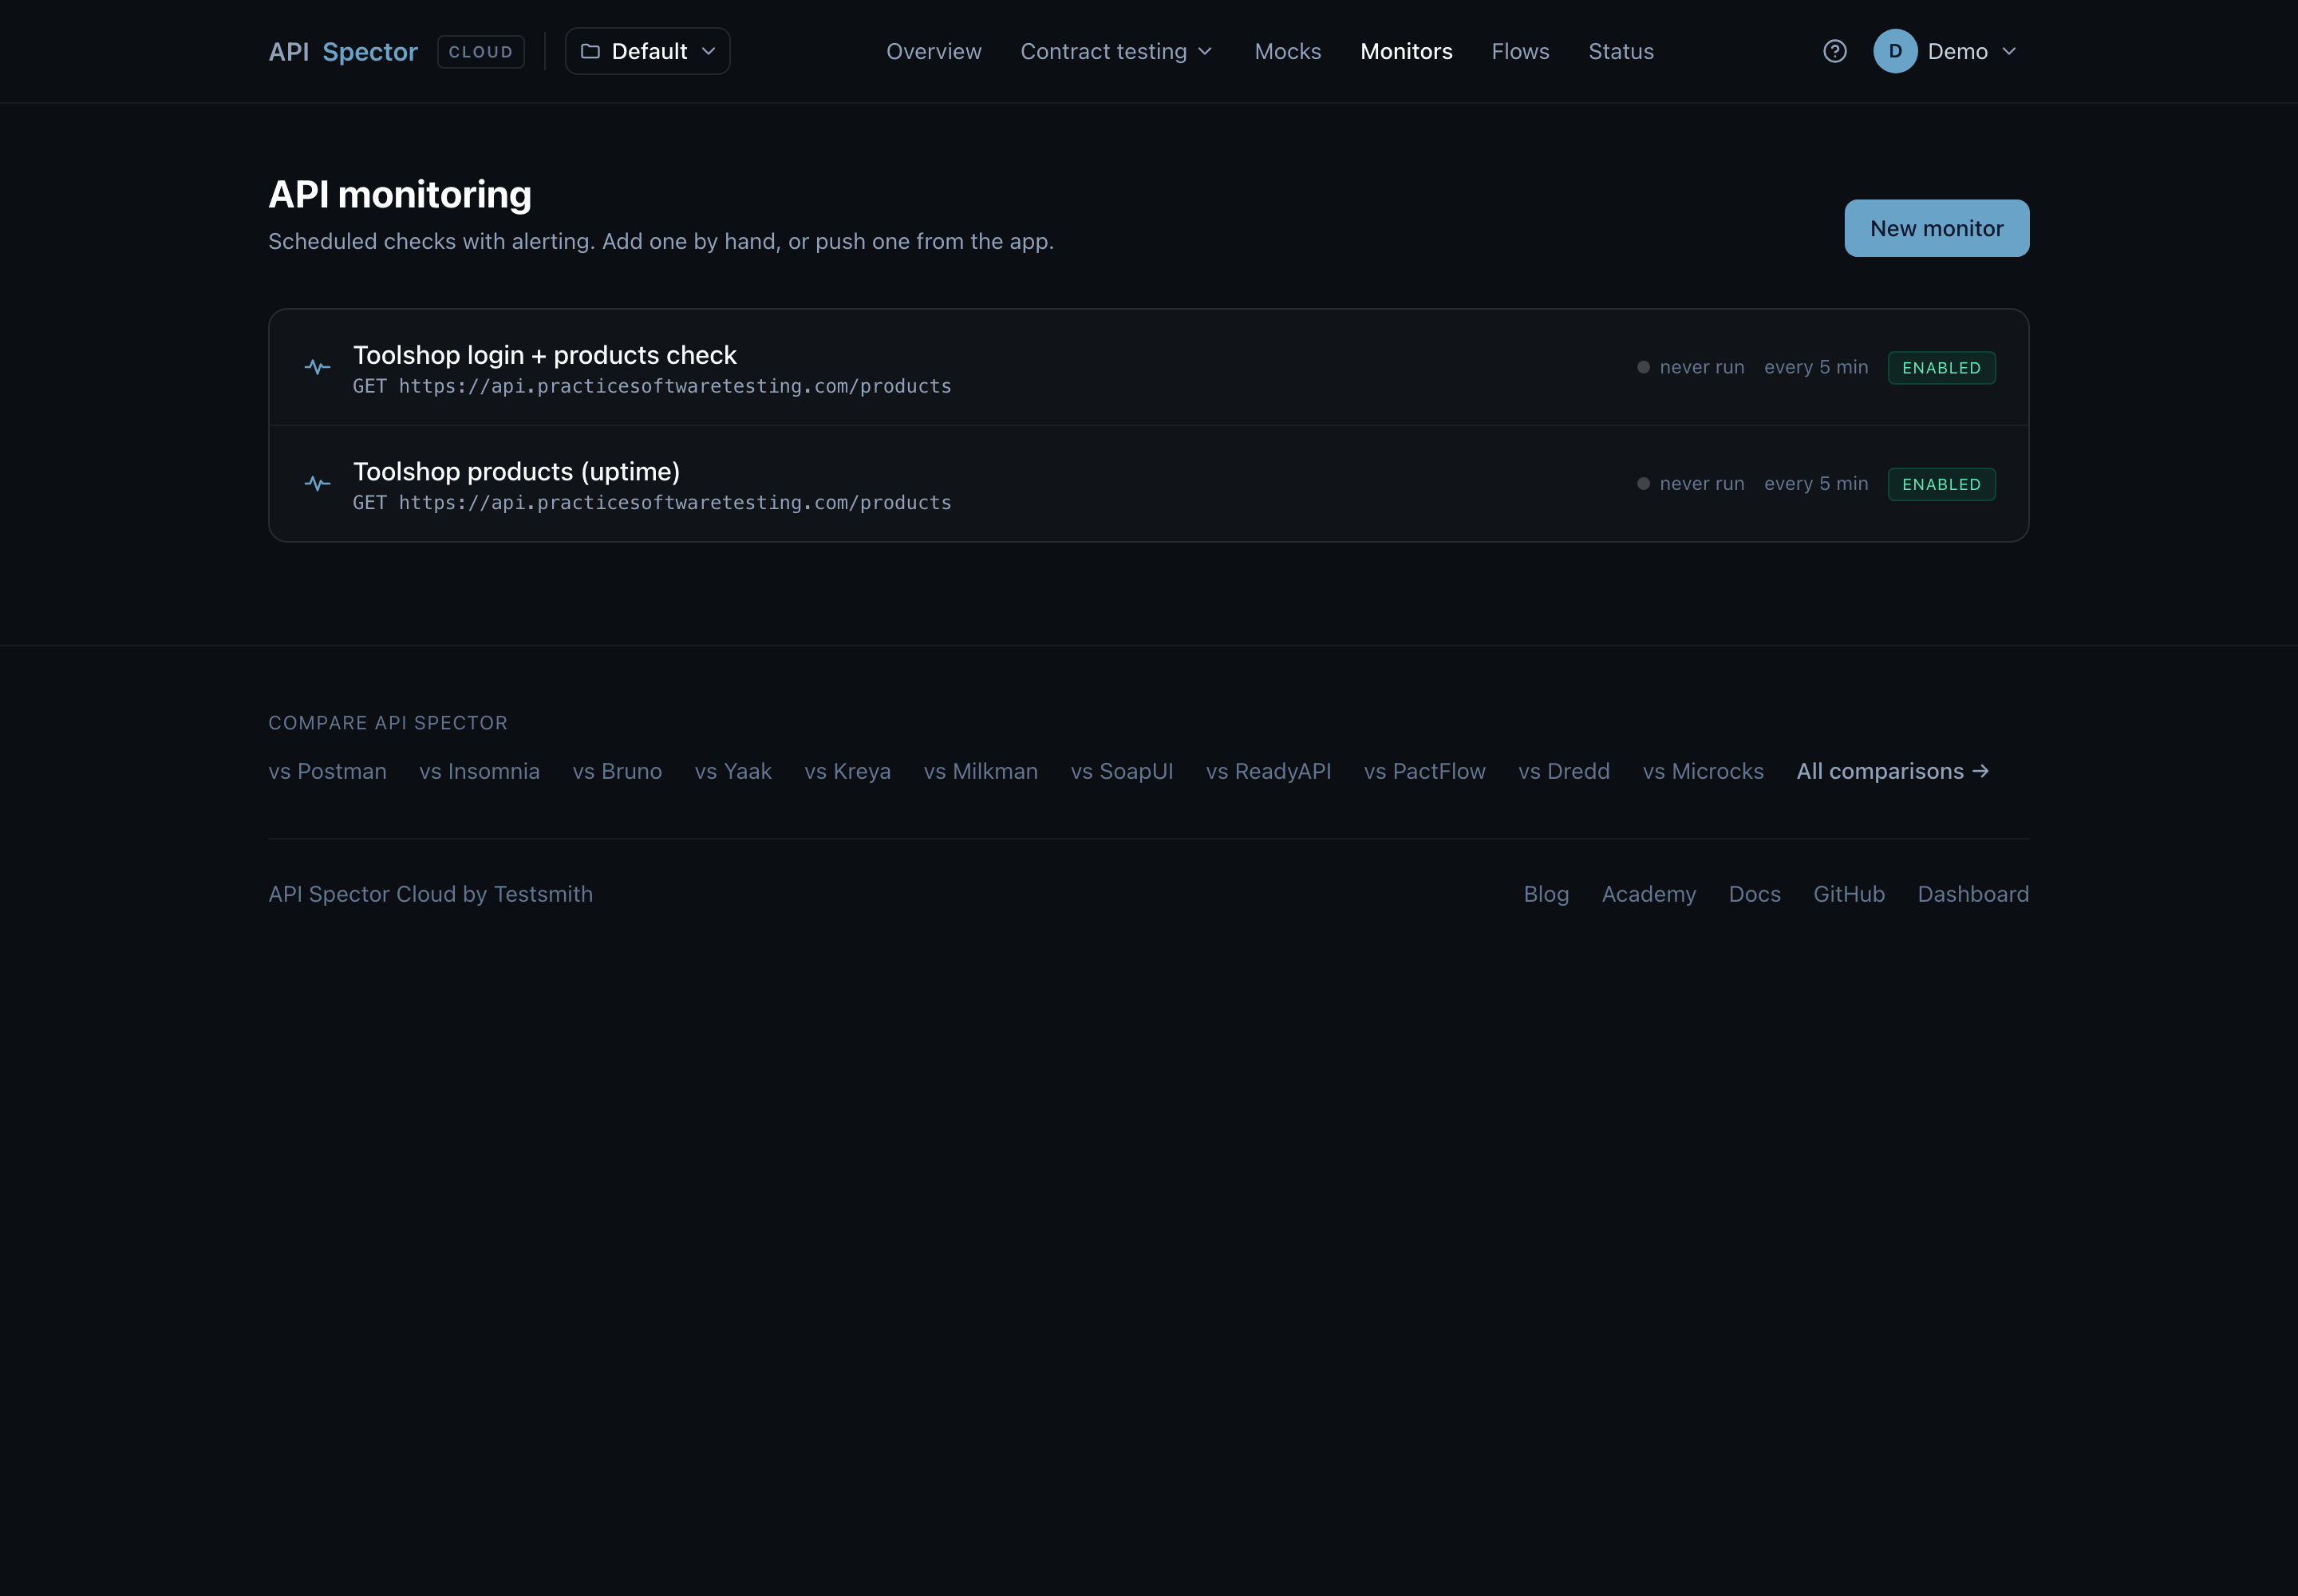Click the folder icon in Default selector

click(590, 51)
